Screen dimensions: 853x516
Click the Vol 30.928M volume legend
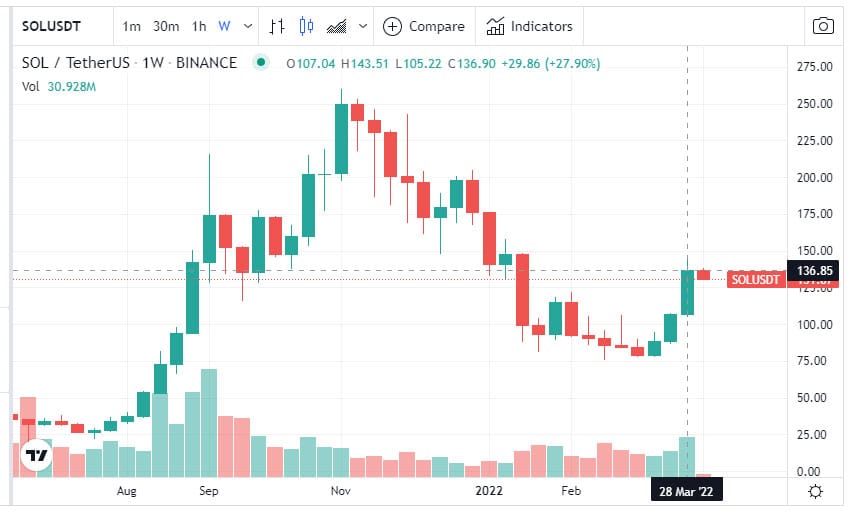59,86
